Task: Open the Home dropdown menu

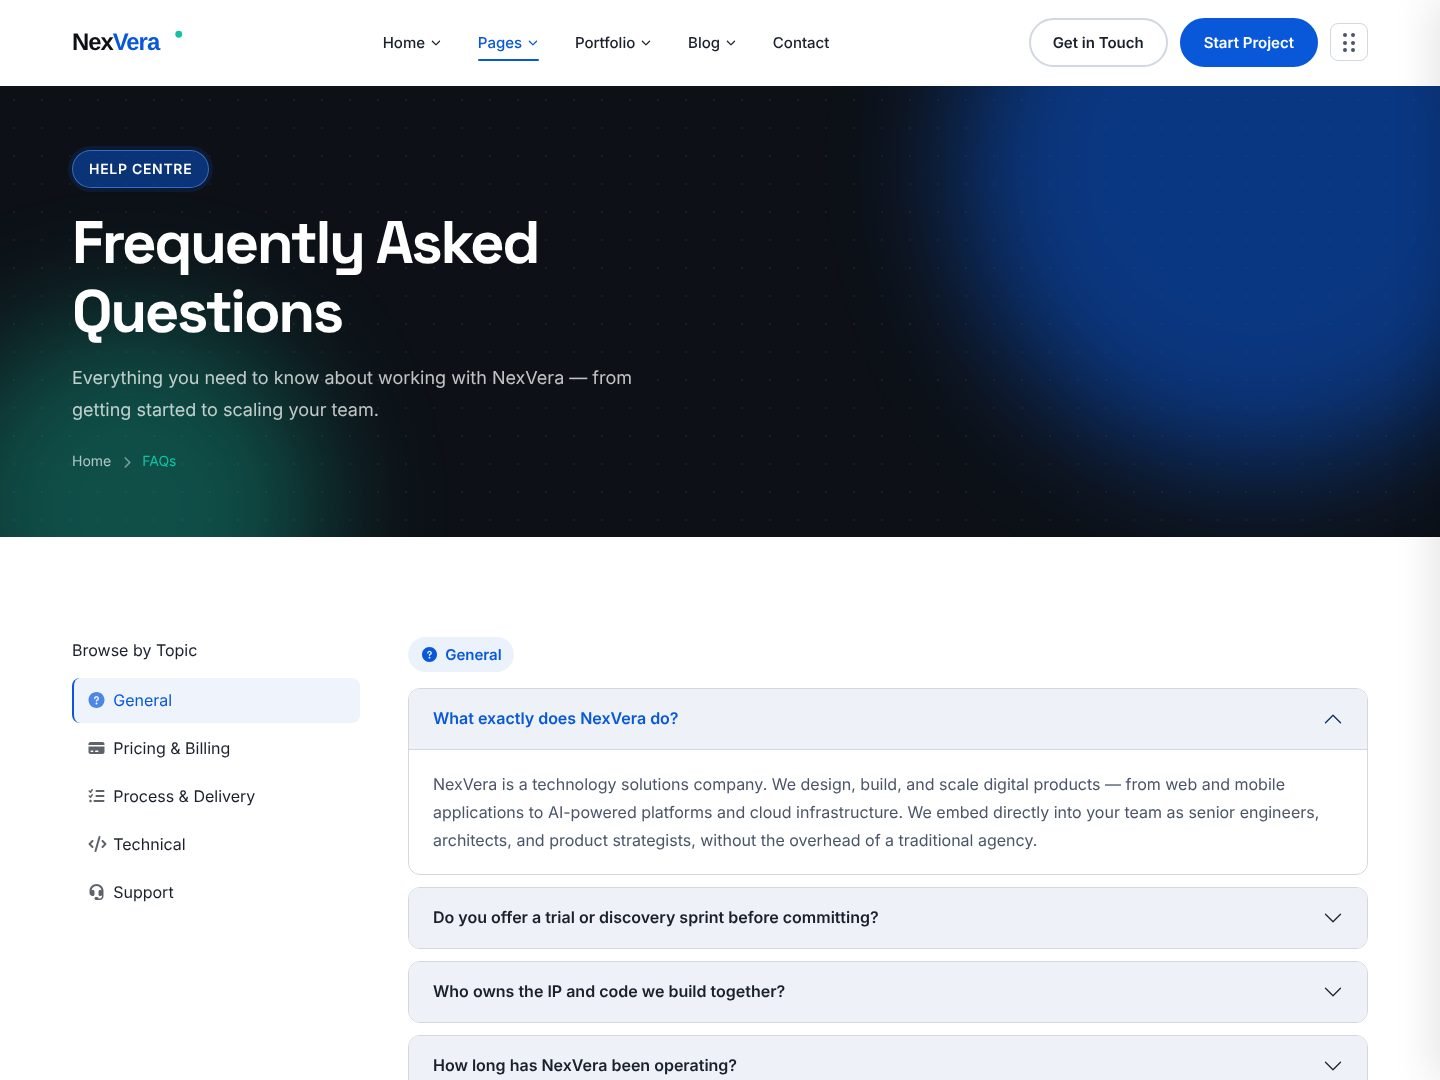Action: click(412, 43)
